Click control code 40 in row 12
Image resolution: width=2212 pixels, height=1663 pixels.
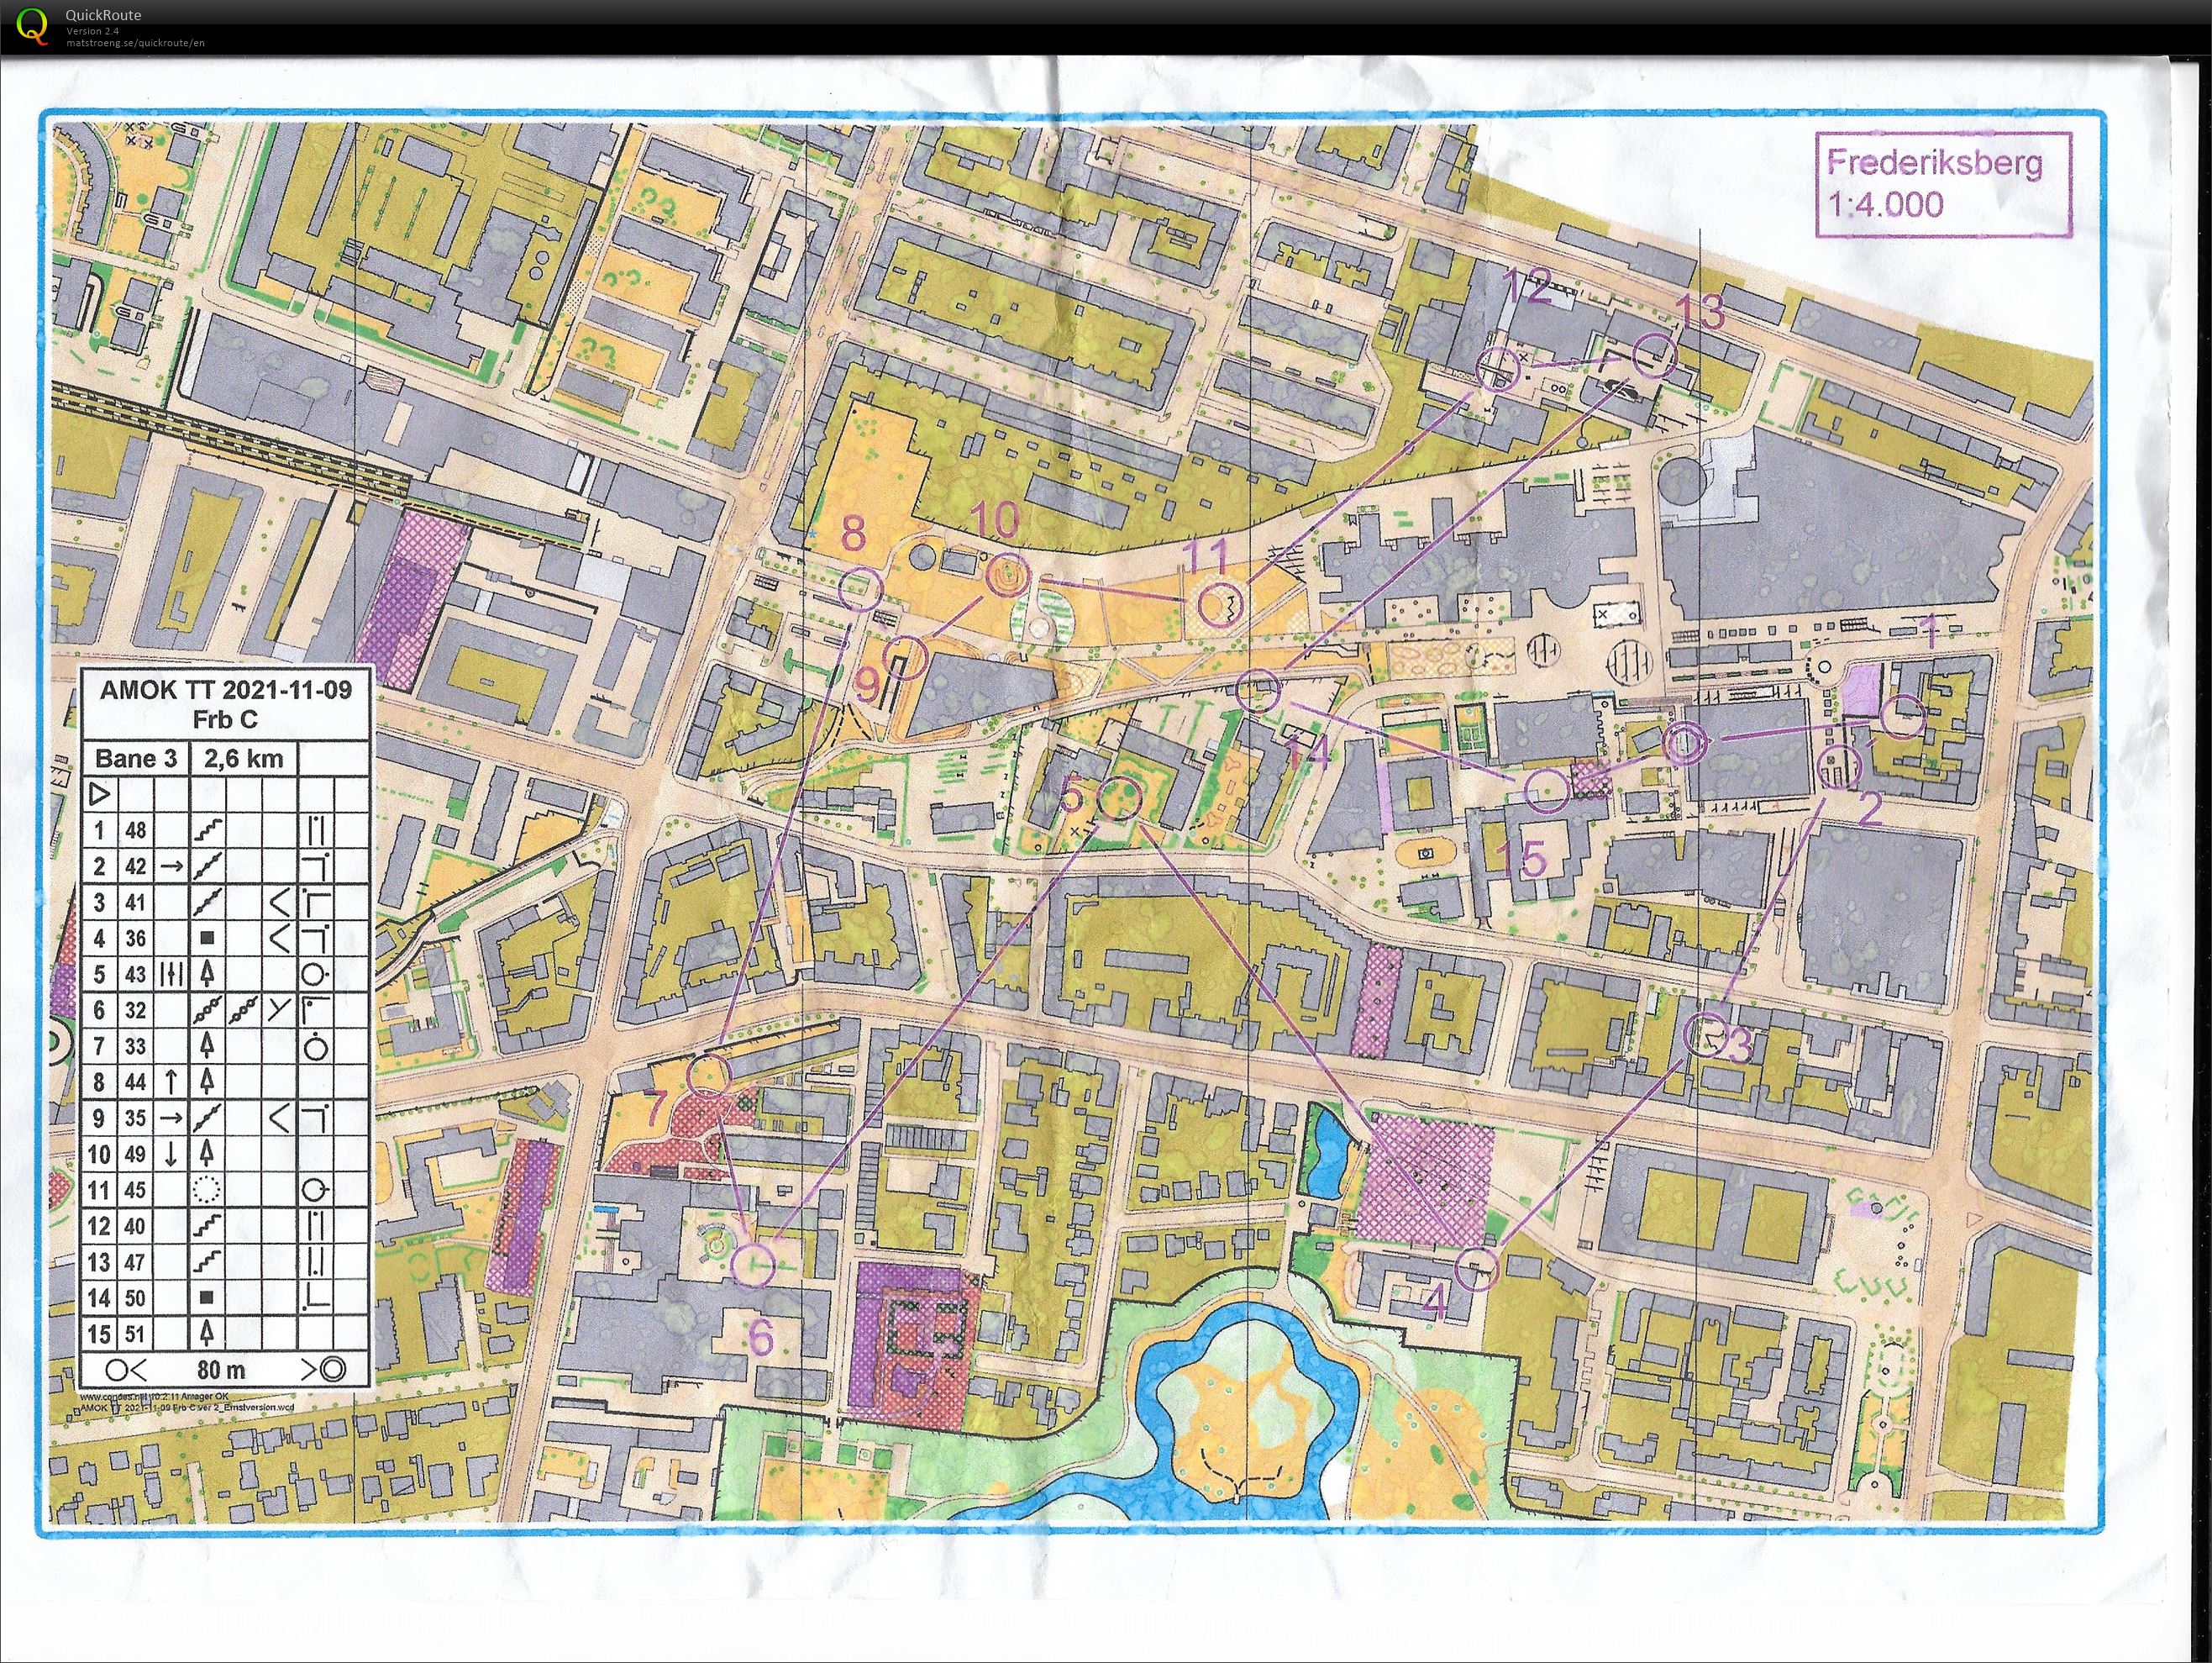pos(135,1226)
